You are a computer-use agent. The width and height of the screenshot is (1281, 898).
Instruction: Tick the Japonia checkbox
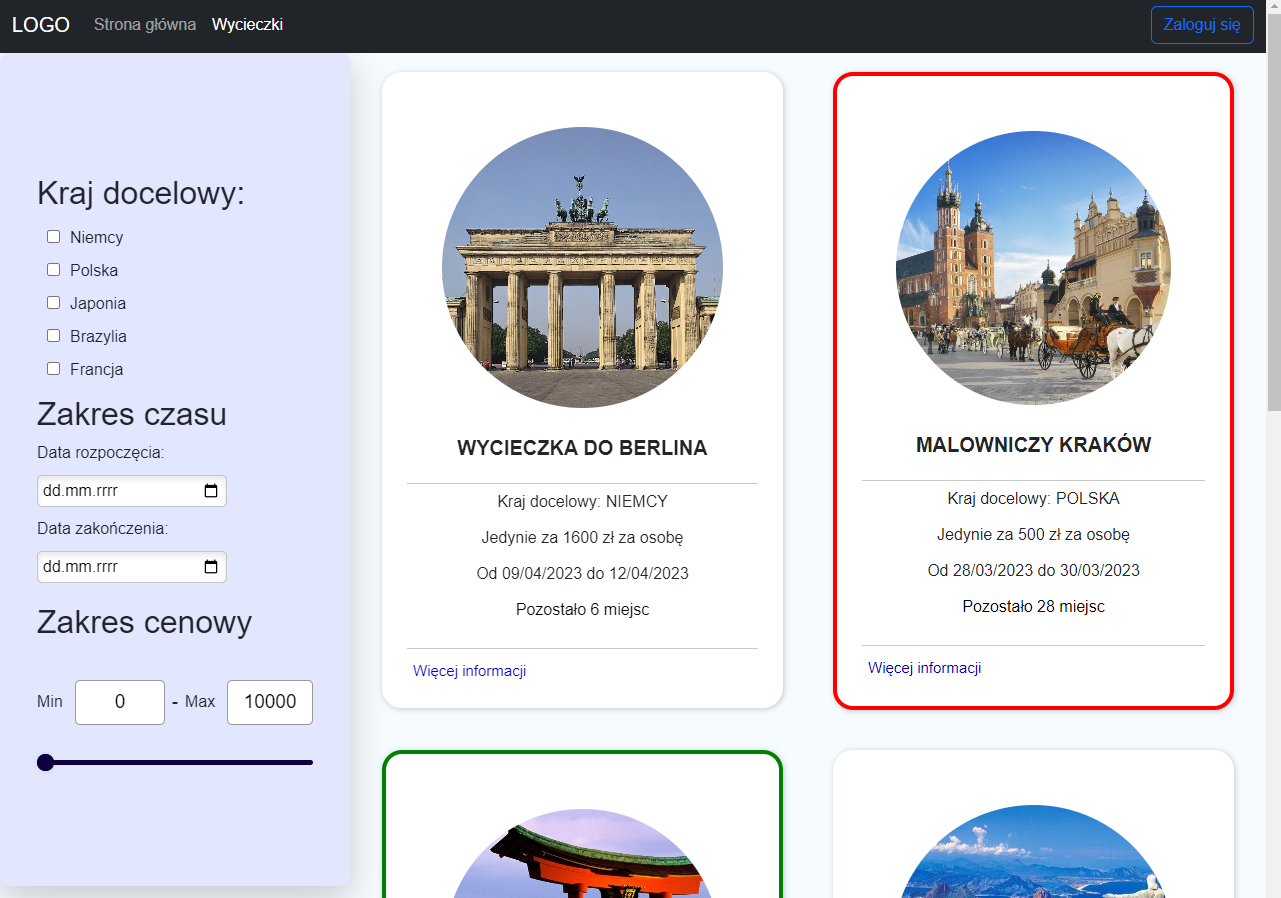pyautogui.click(x=54, y=303)
